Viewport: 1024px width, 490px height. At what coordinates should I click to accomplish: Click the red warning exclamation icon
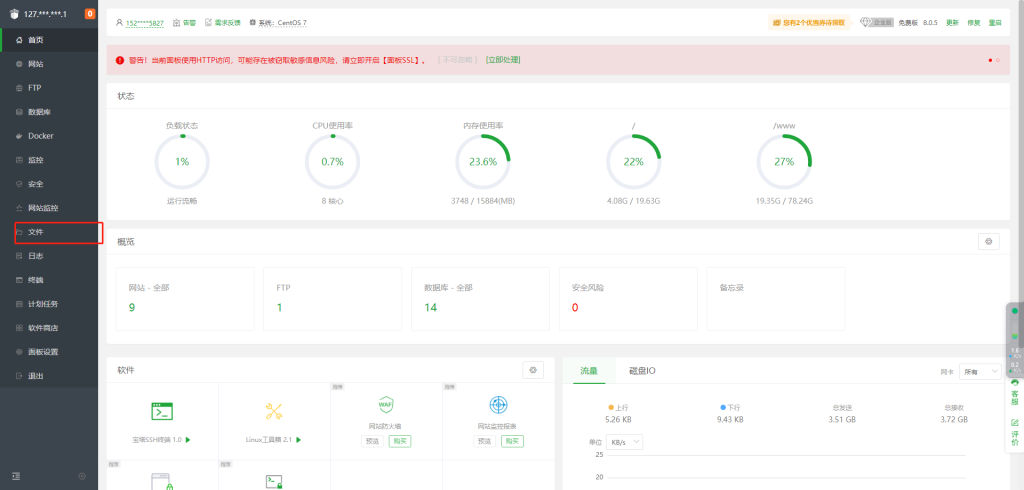(x=120, y=60)
